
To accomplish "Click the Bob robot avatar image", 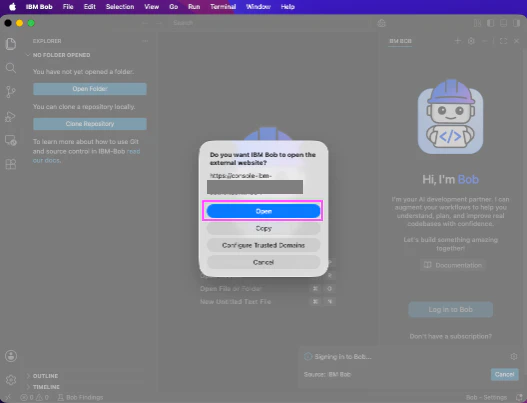I will [450, 117].
